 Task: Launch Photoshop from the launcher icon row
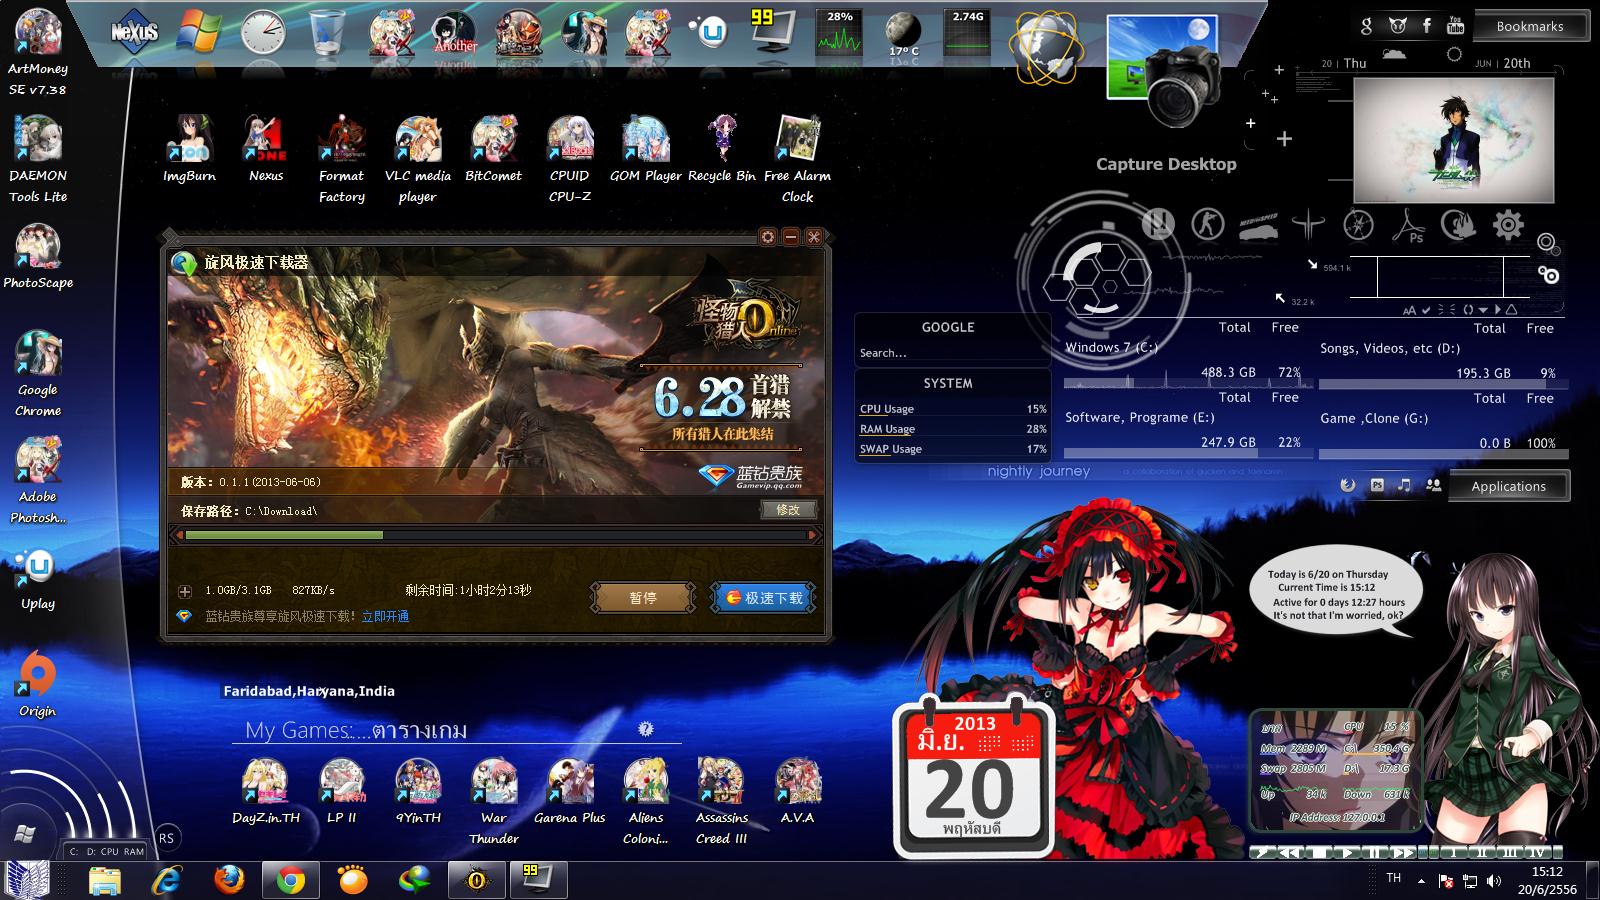(1408, 225)
